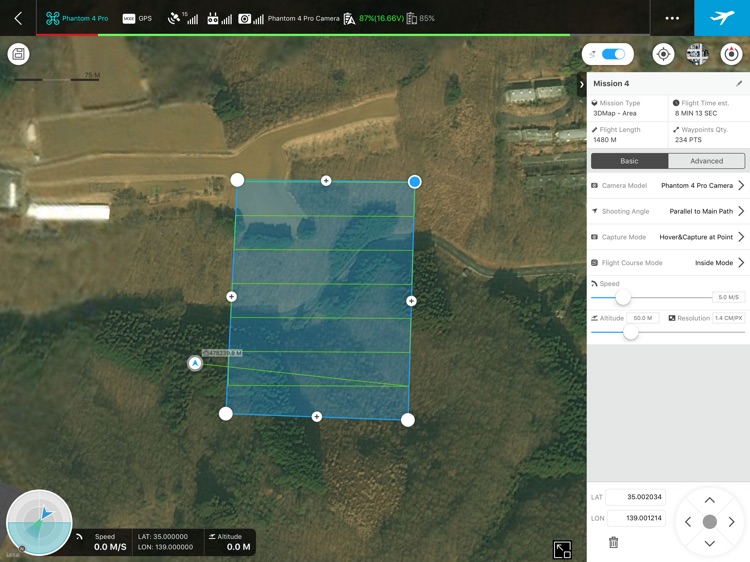Click the Speed slider handle

(623, 298)
